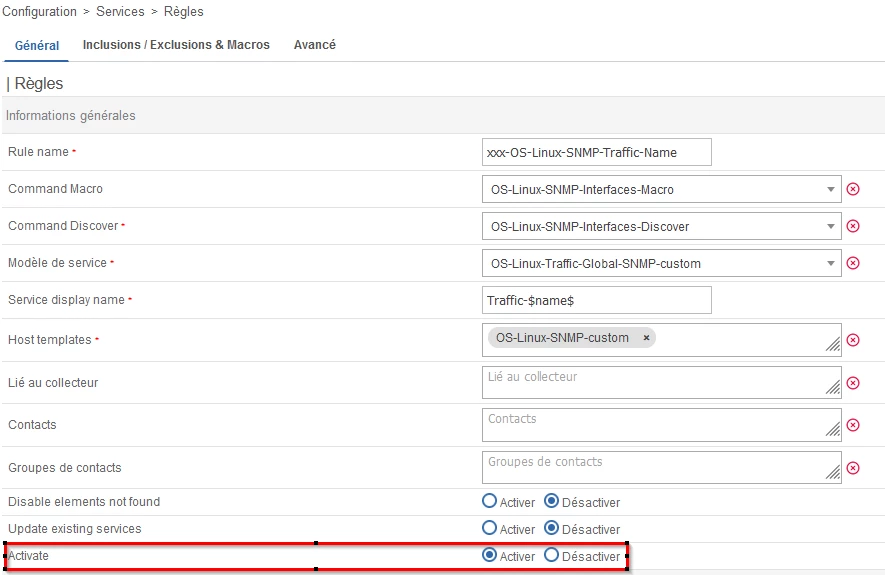Screen dimensions: 885x575
Task: Clear the Contacts field
Action: tap(853, 425)
